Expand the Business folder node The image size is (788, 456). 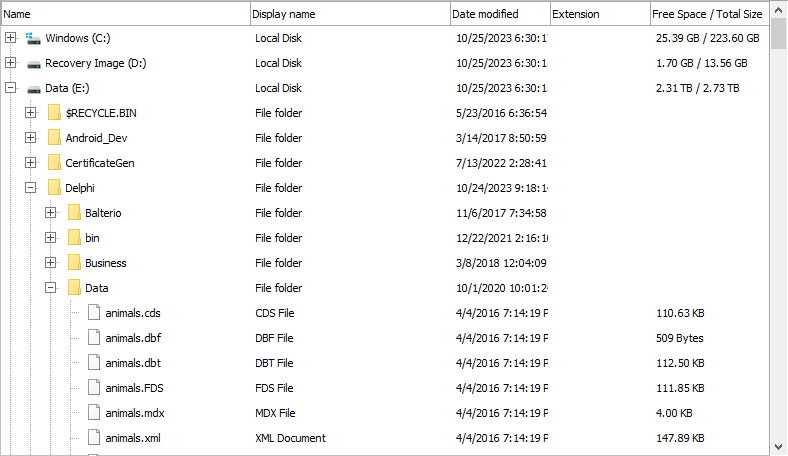pyautogui.click(x=50, y=262)
